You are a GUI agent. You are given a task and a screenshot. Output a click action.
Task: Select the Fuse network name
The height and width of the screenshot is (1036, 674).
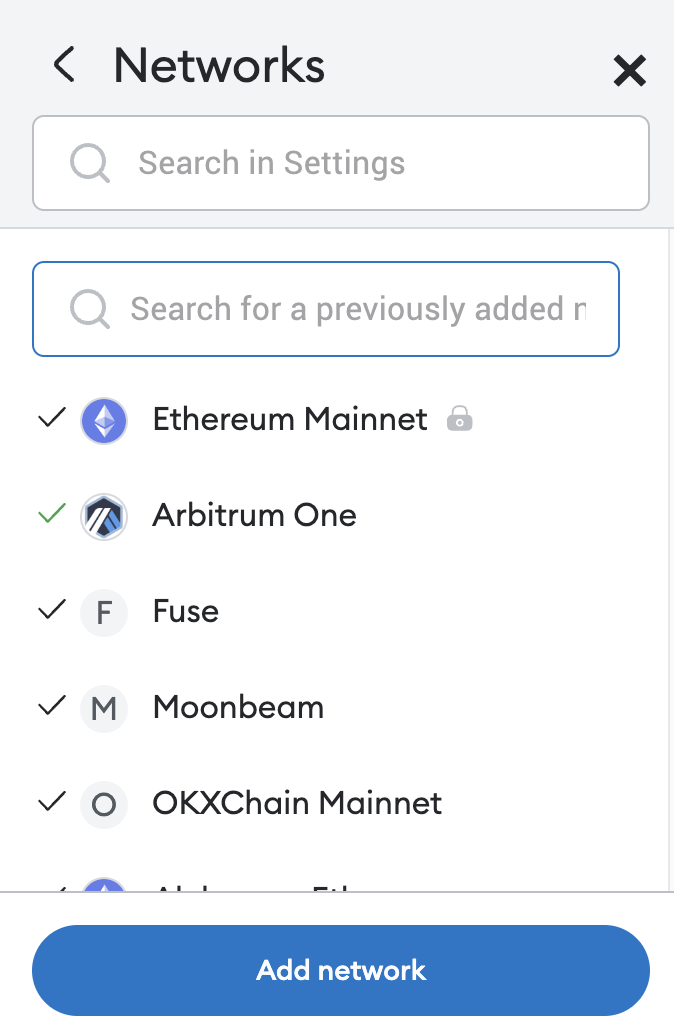tap(186, 612)
